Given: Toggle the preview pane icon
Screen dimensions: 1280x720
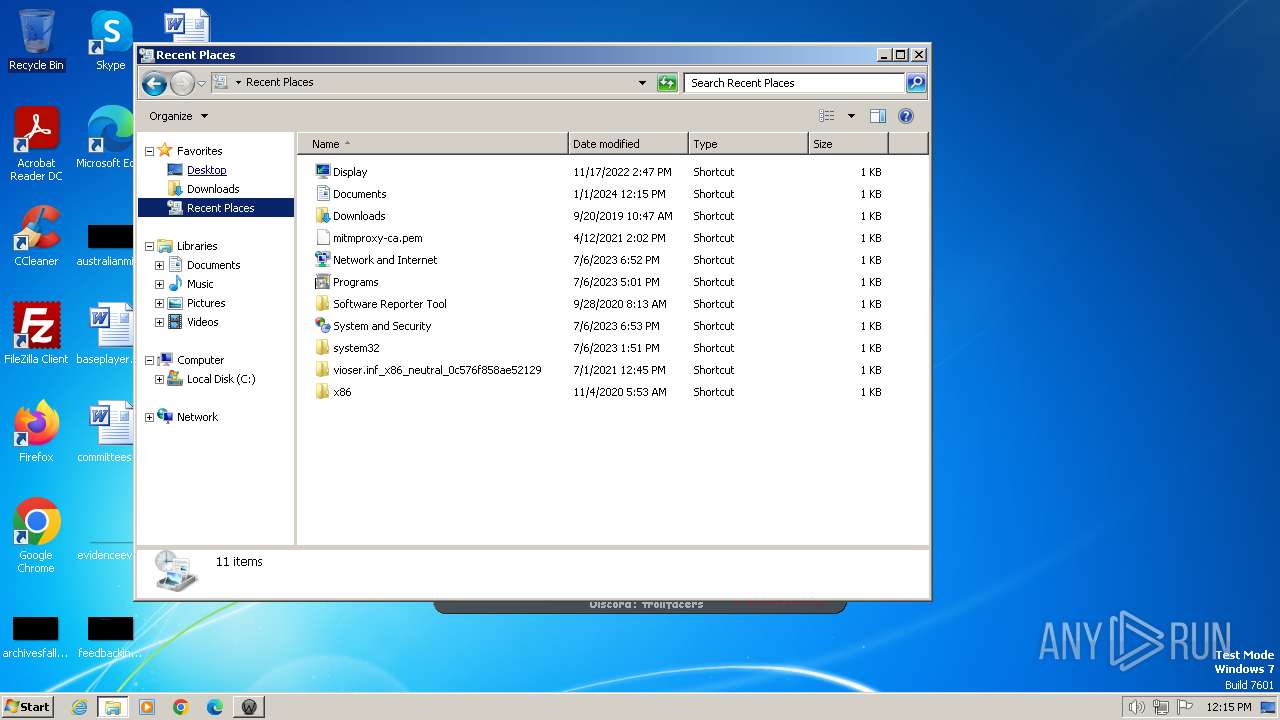Looking at the screenshot, I should click(x=877, y=116).
